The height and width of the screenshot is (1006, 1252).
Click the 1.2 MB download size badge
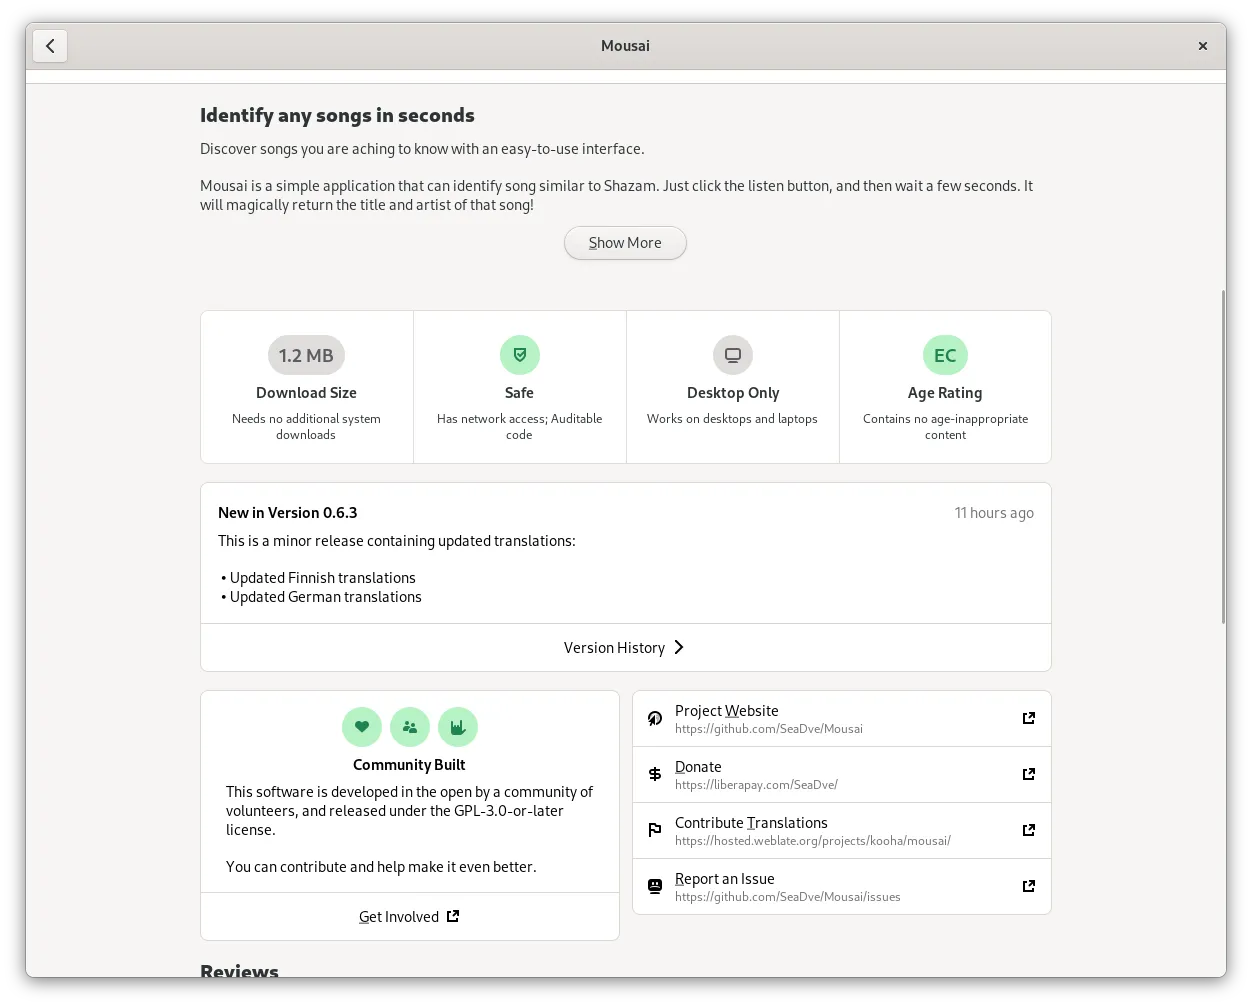pos(306,355)
